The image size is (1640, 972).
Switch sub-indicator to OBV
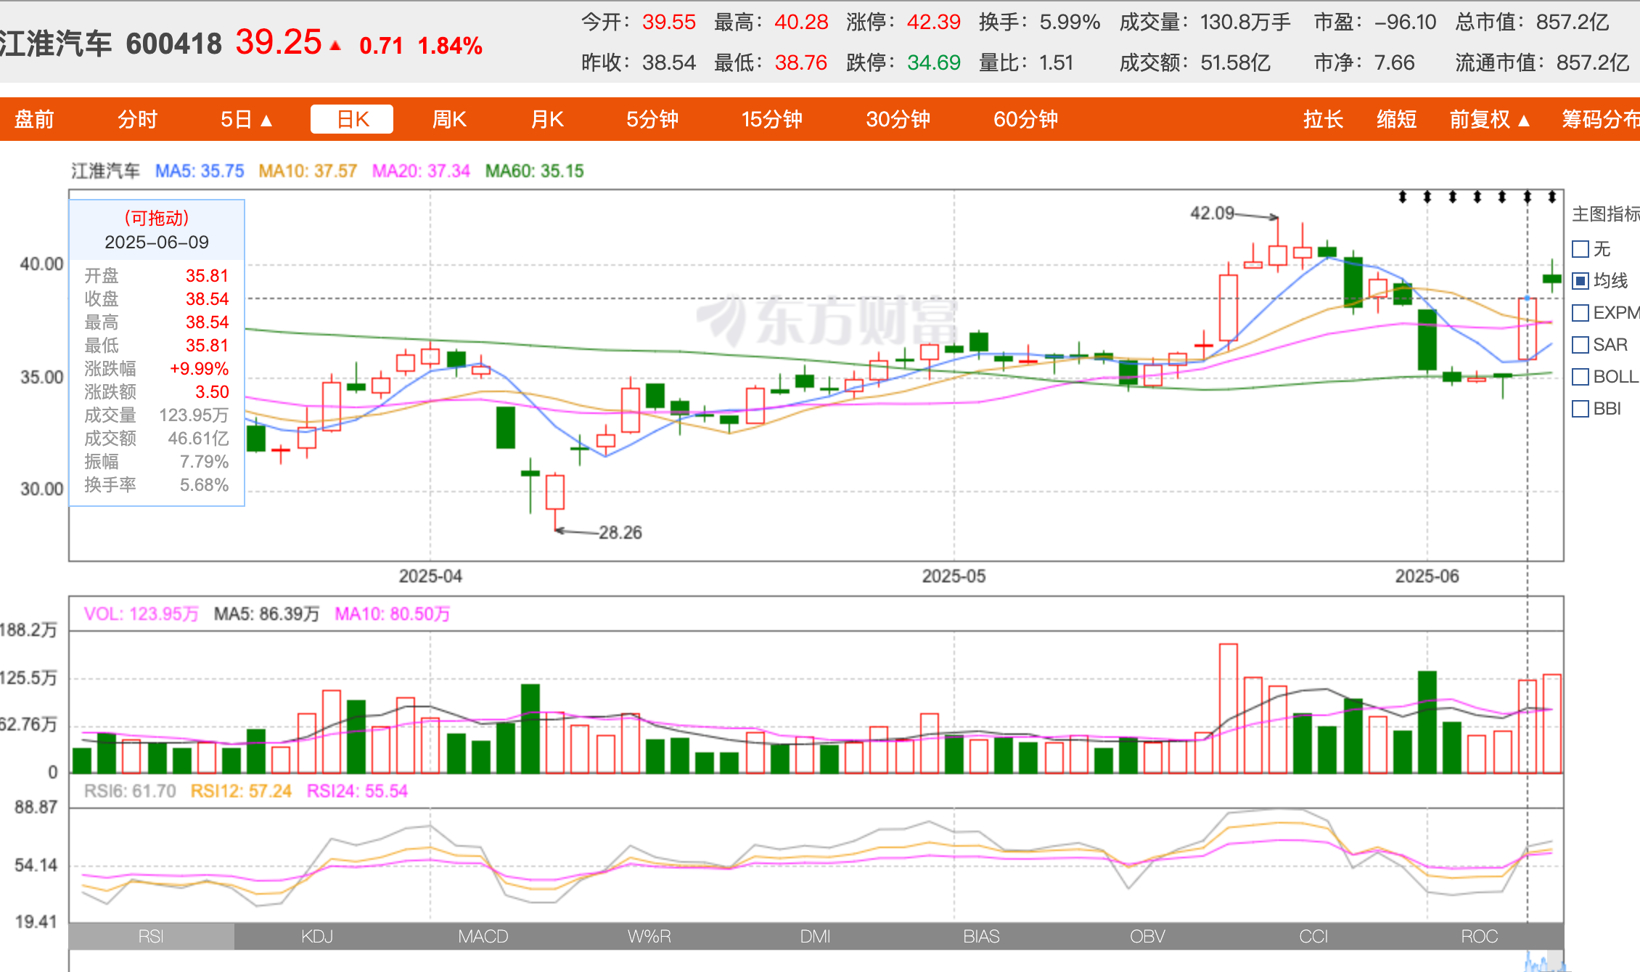[1147, 937]
